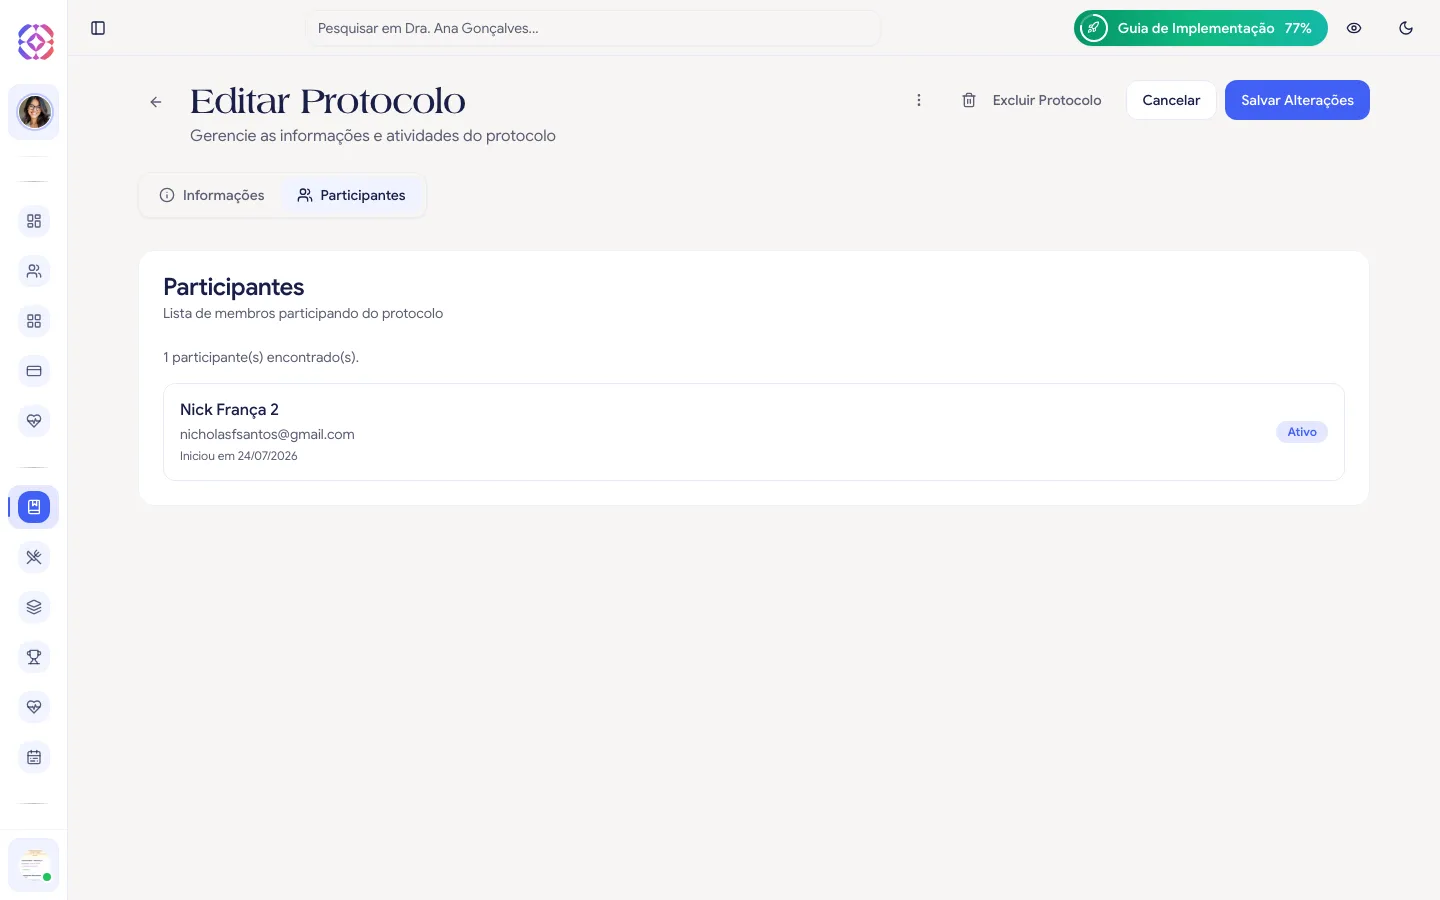Toggle the eye visibility icon in the top bar
Viewport: 1440px width, 900px height.
pos(1354,28)
